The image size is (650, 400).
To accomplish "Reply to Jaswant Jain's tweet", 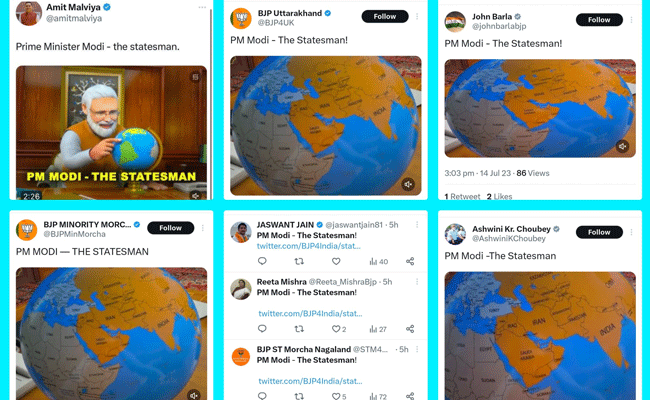I will click(262, 261).
